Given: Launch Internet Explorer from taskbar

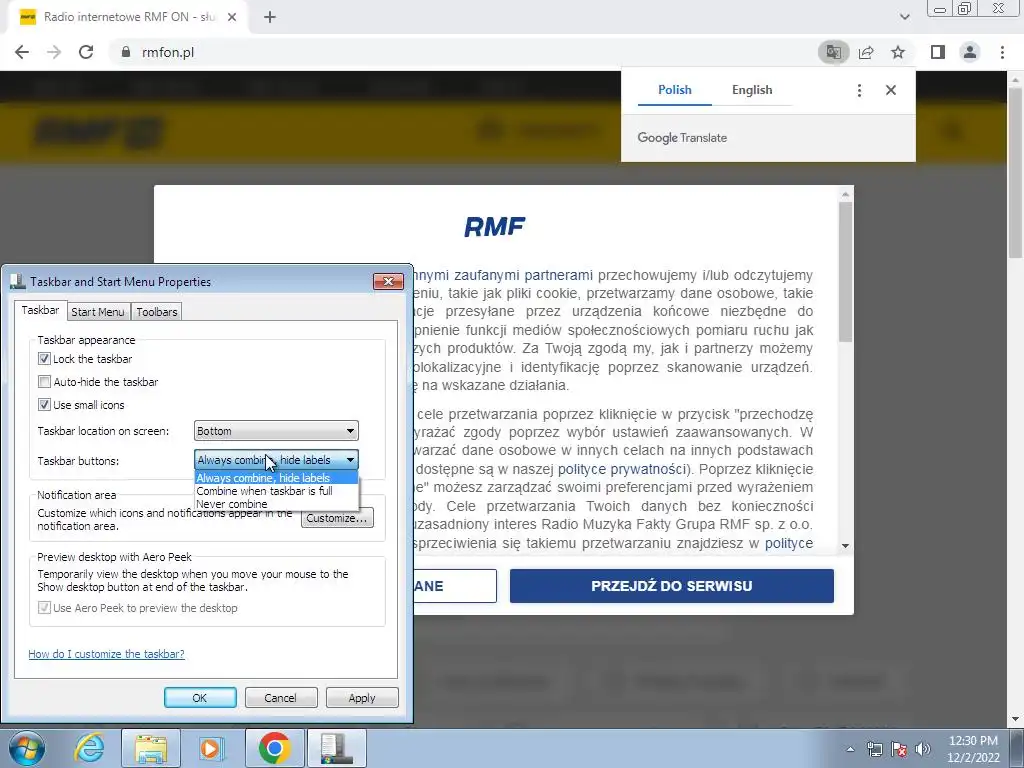Looking at the screenshot, I should coord(89,748).
